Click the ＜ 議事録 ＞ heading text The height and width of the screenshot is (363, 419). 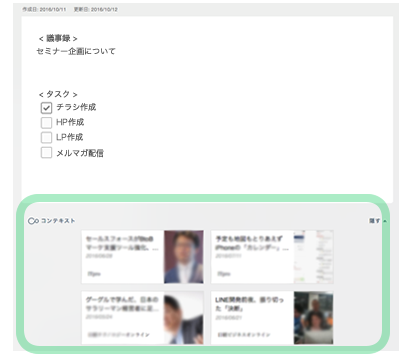coord(58,39)
